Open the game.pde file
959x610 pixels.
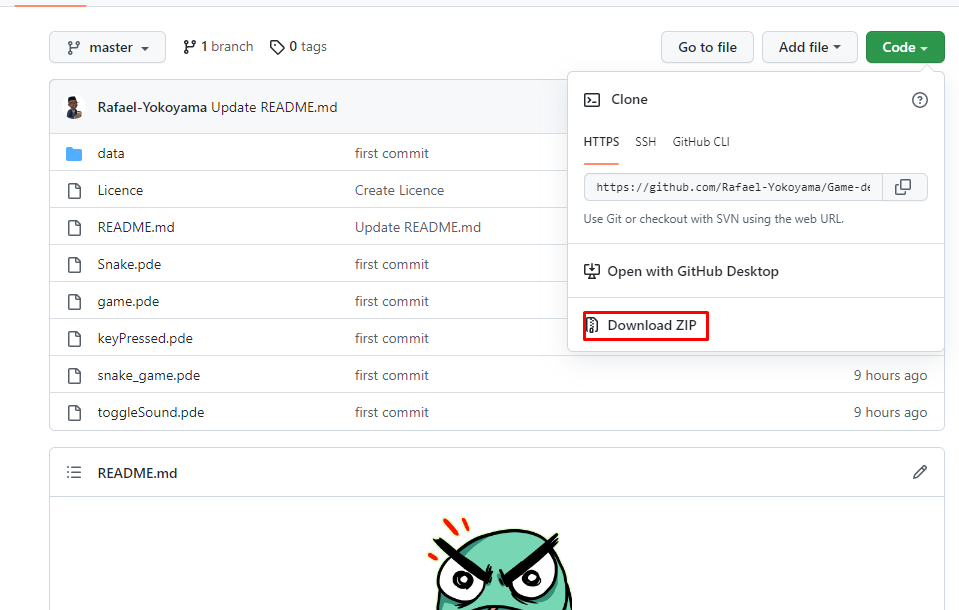[x=128, y=302]
